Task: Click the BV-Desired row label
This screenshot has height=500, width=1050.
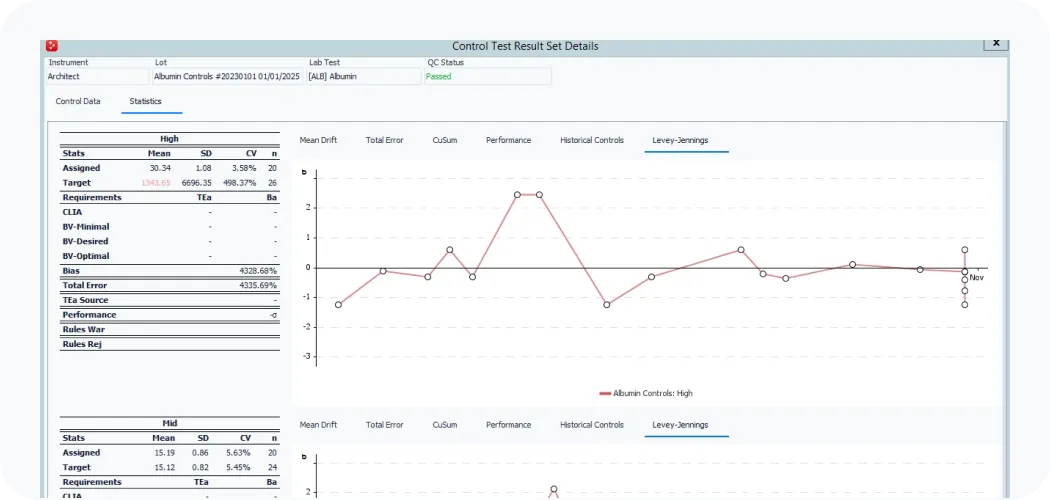Action: point(85,242)
